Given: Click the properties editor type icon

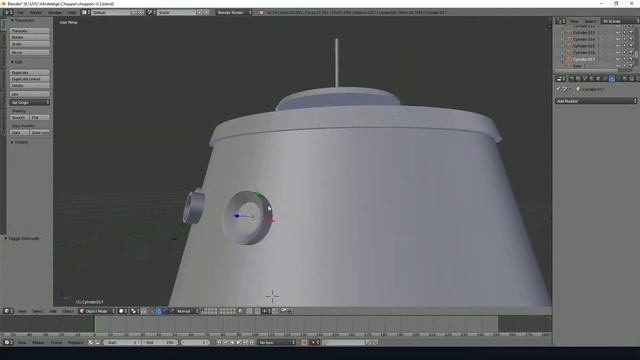Looking at the screenshot, I should 560,78.
